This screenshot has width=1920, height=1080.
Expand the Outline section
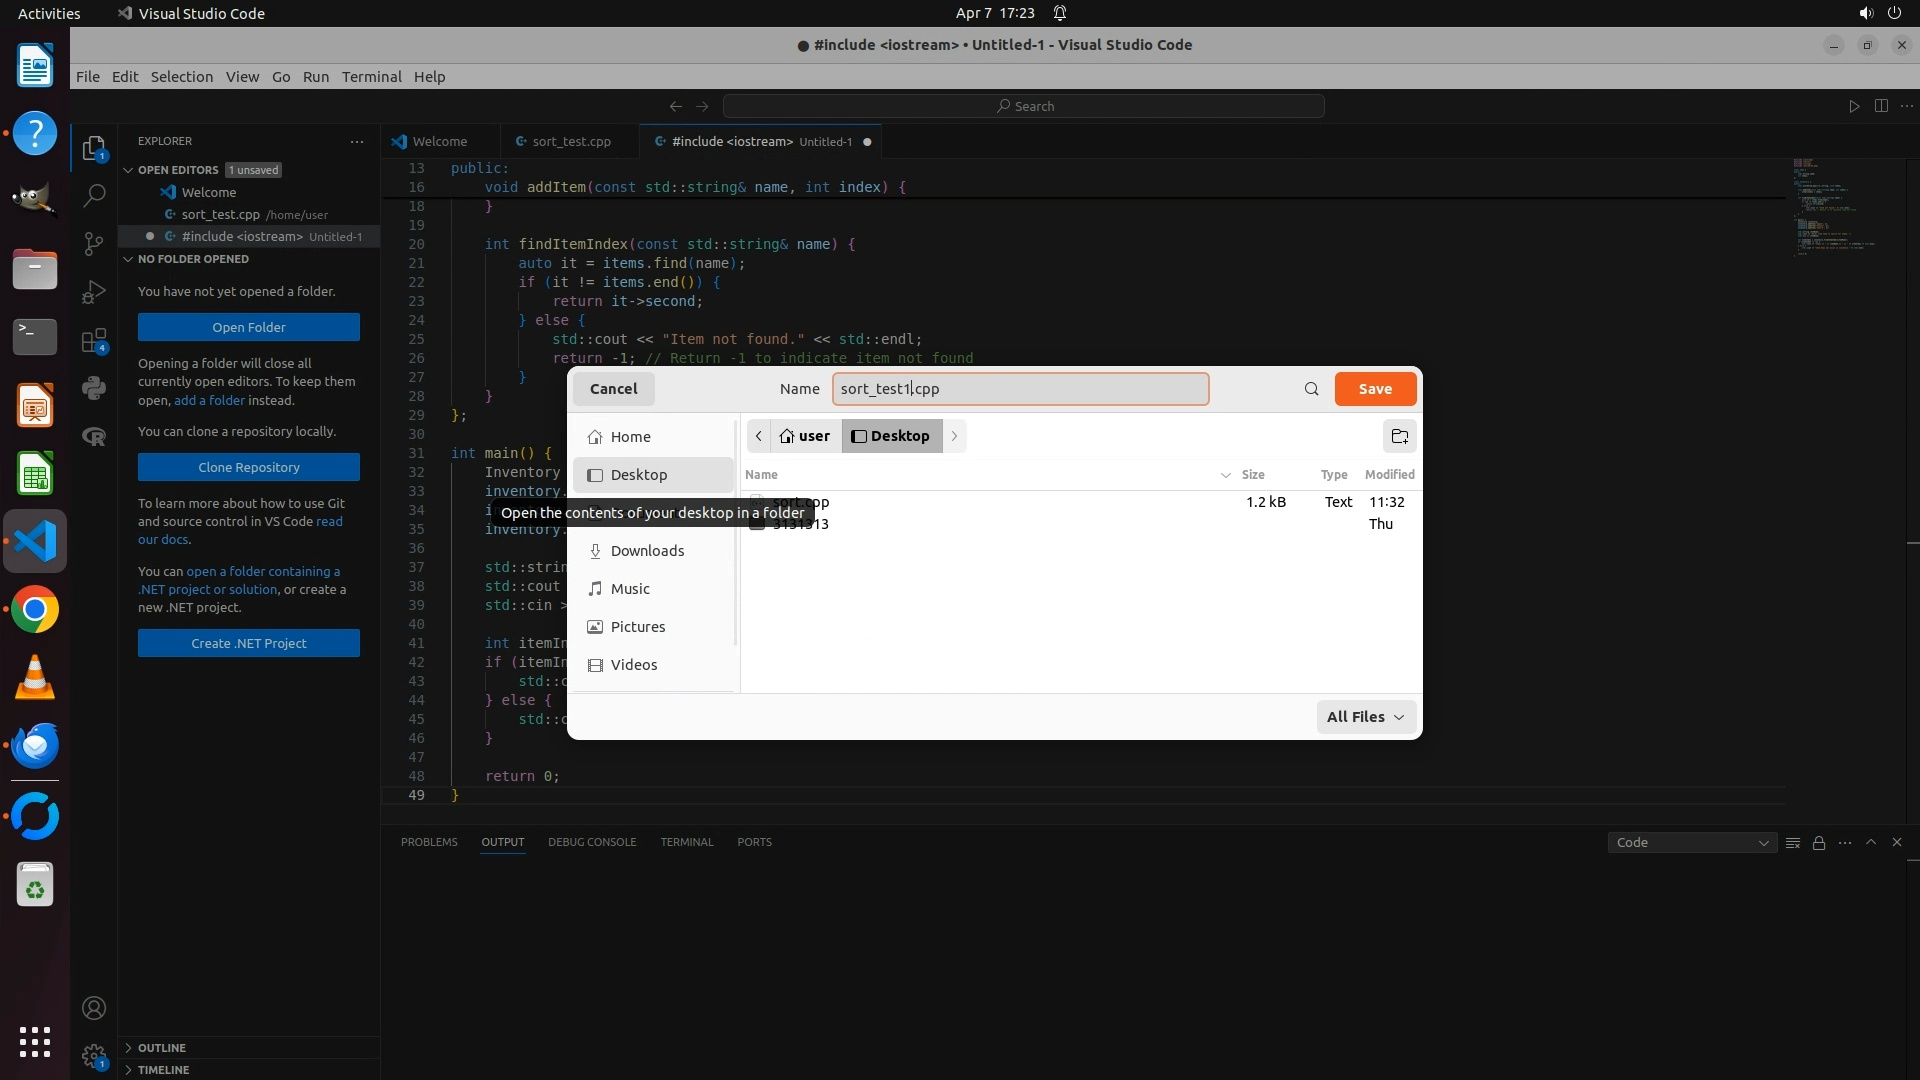162,1048
